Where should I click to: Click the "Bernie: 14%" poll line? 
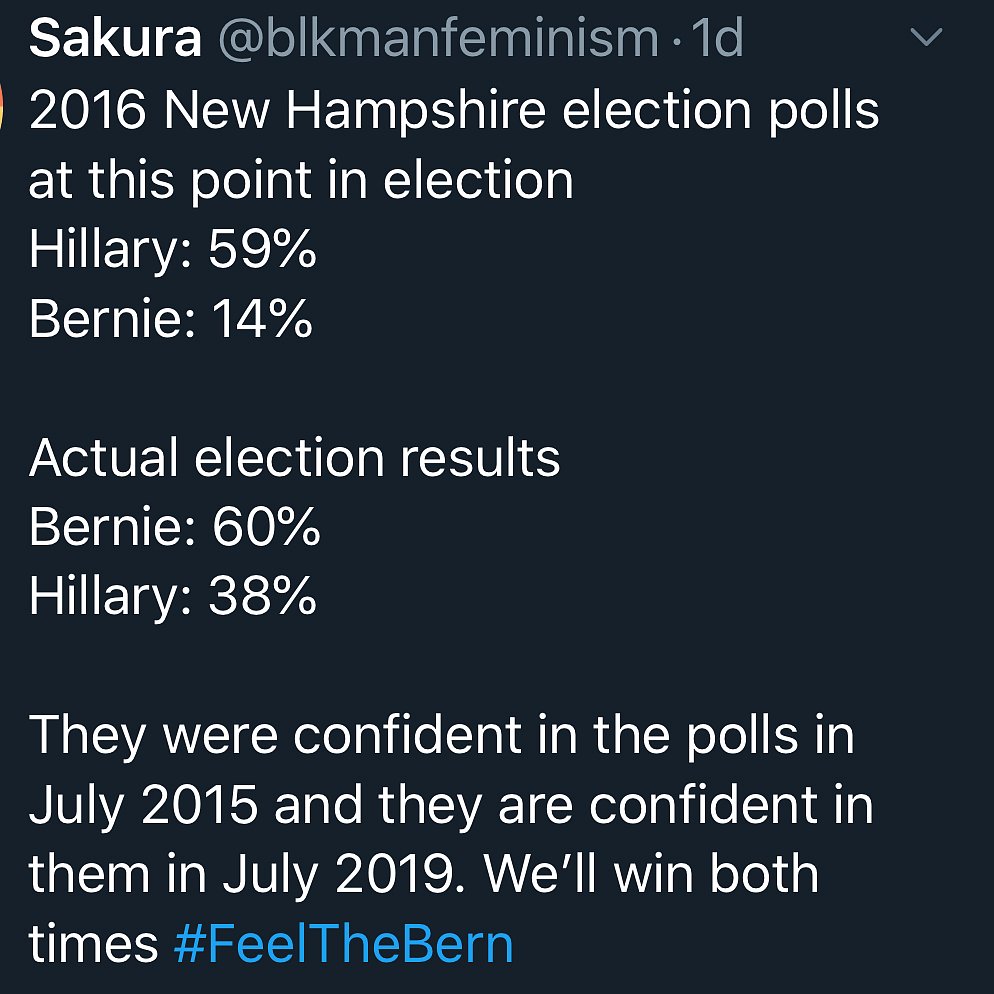(171, 319)
